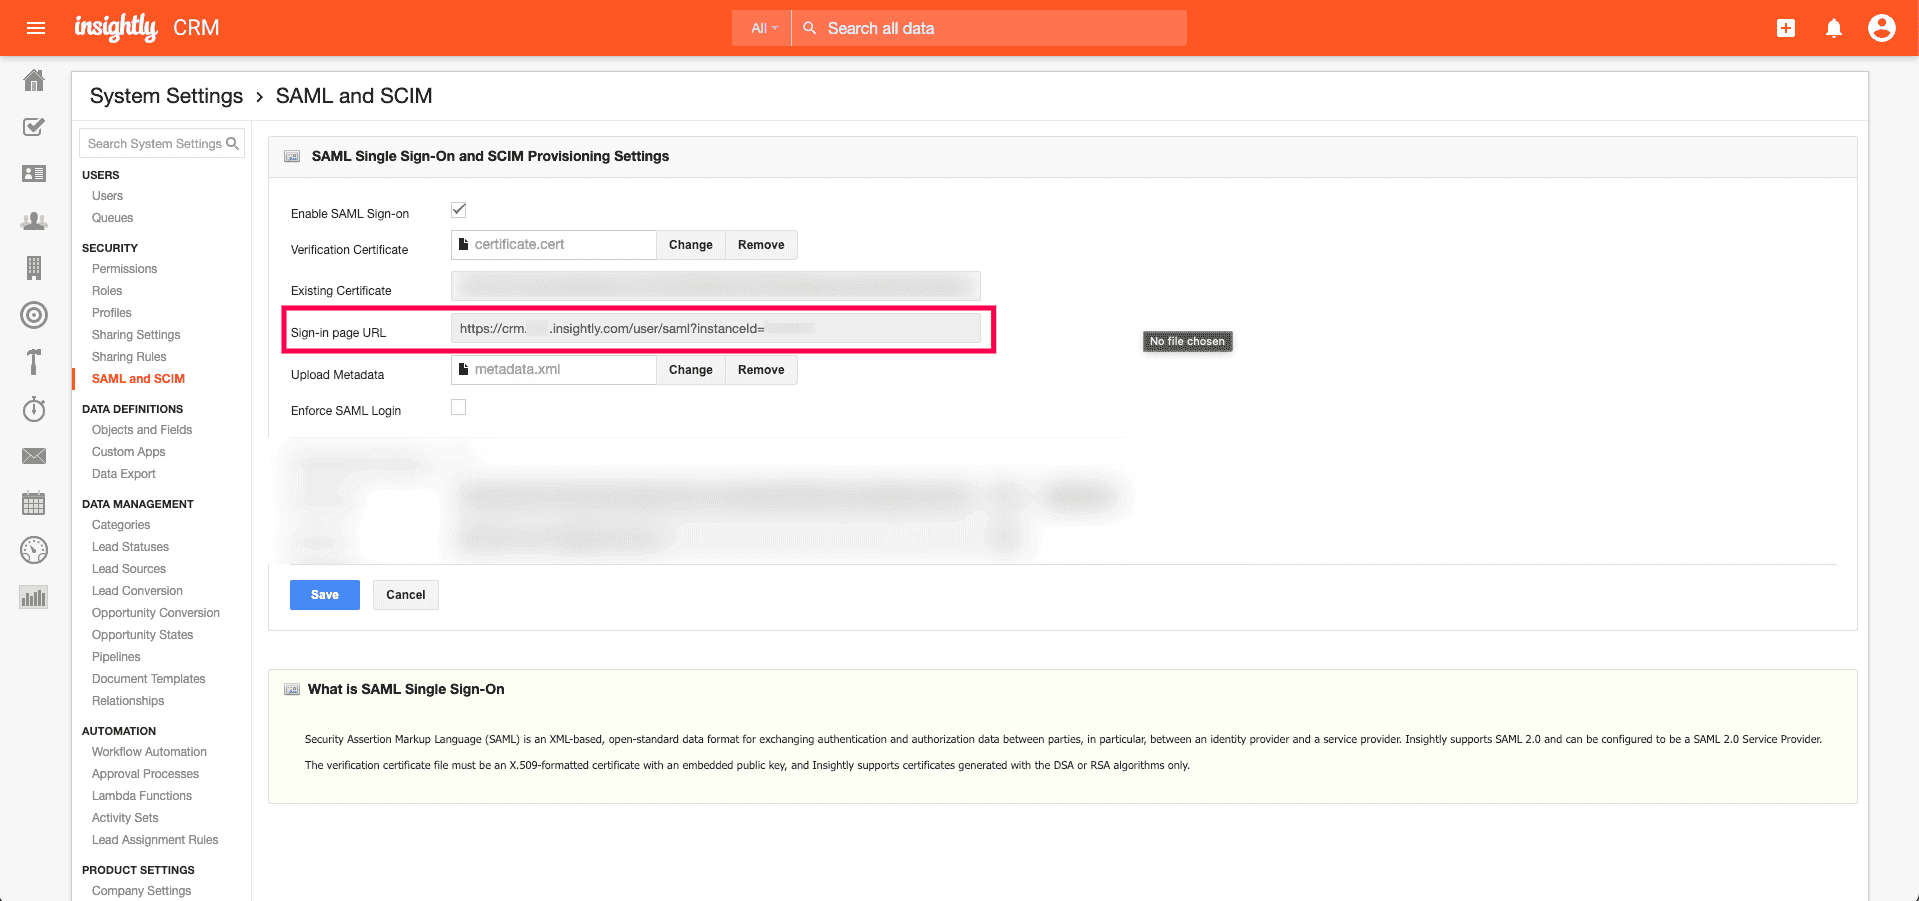Expand the Pipelines settings entry

115,656
